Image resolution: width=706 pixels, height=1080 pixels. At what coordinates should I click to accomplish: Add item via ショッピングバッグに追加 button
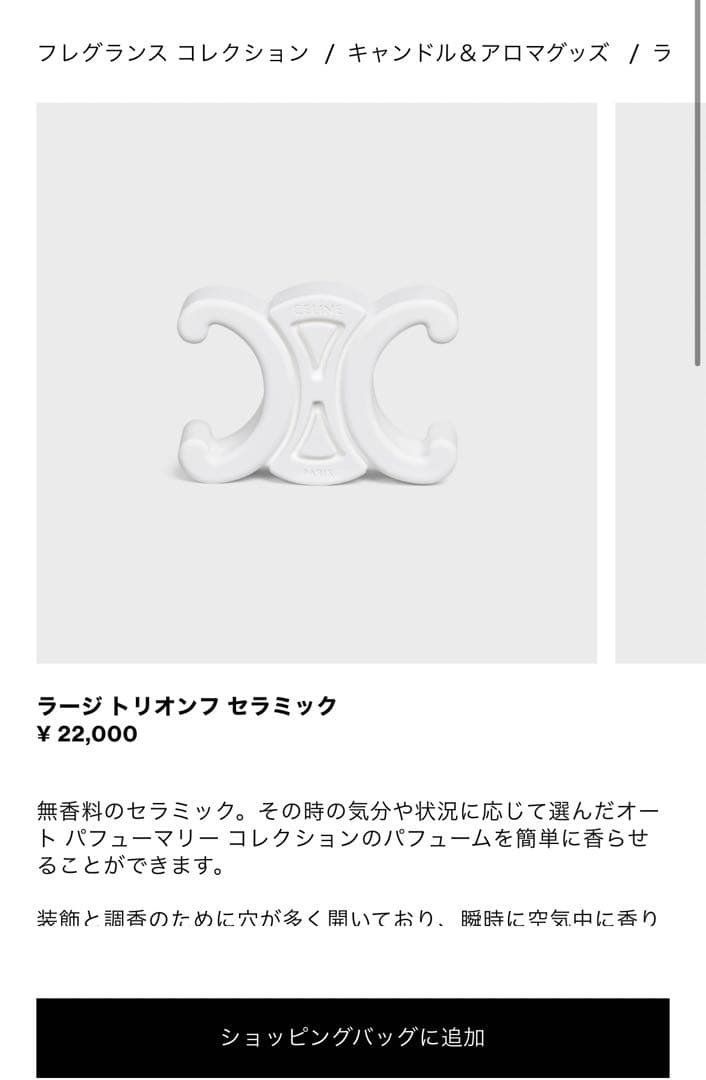pos(353,1037)
